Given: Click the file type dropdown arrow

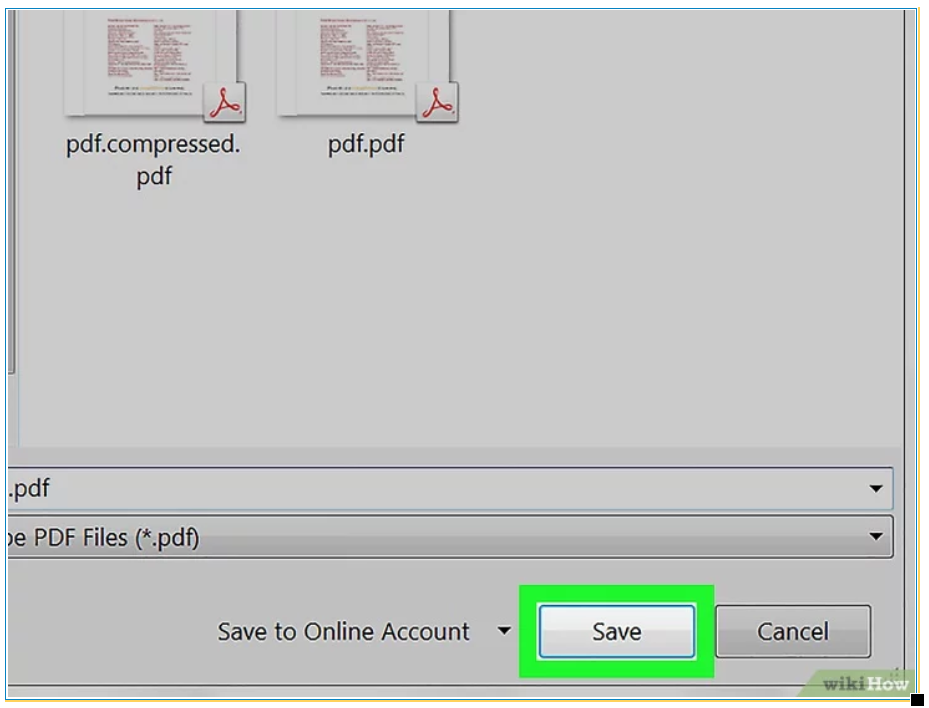Looking at the screenshot, I should pos(876,537).
